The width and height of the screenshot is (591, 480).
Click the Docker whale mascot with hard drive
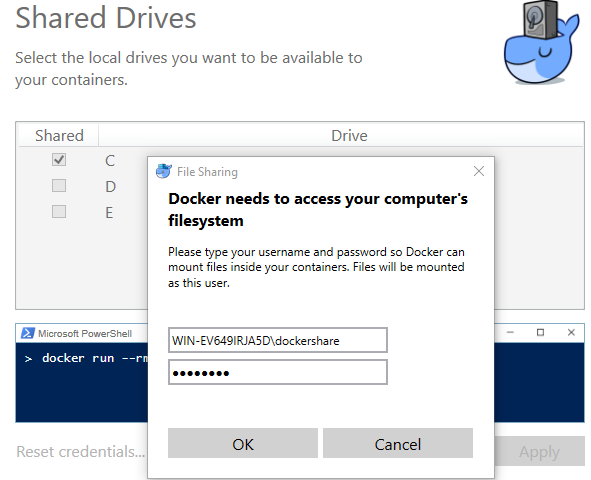tap(541, 42)
